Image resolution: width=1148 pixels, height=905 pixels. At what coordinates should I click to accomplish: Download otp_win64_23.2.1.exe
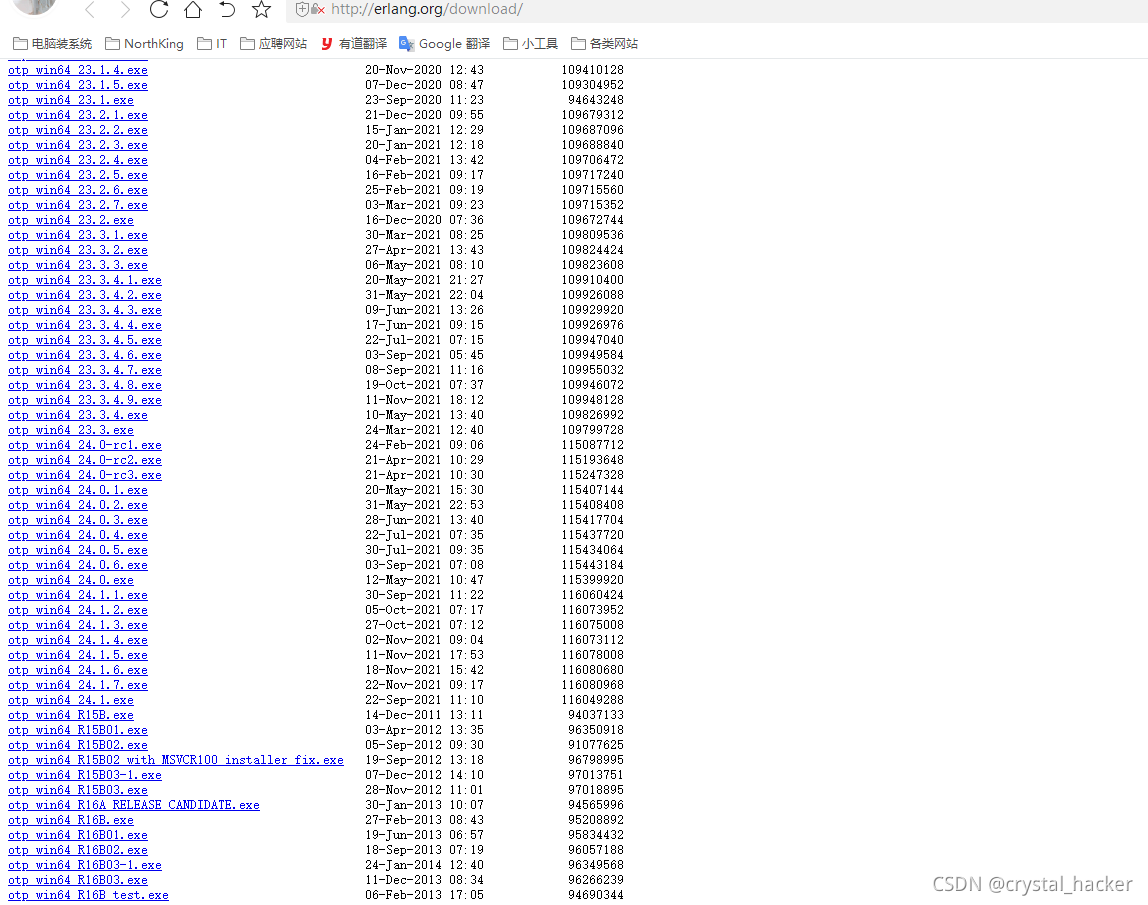click(x=78, y=115)
